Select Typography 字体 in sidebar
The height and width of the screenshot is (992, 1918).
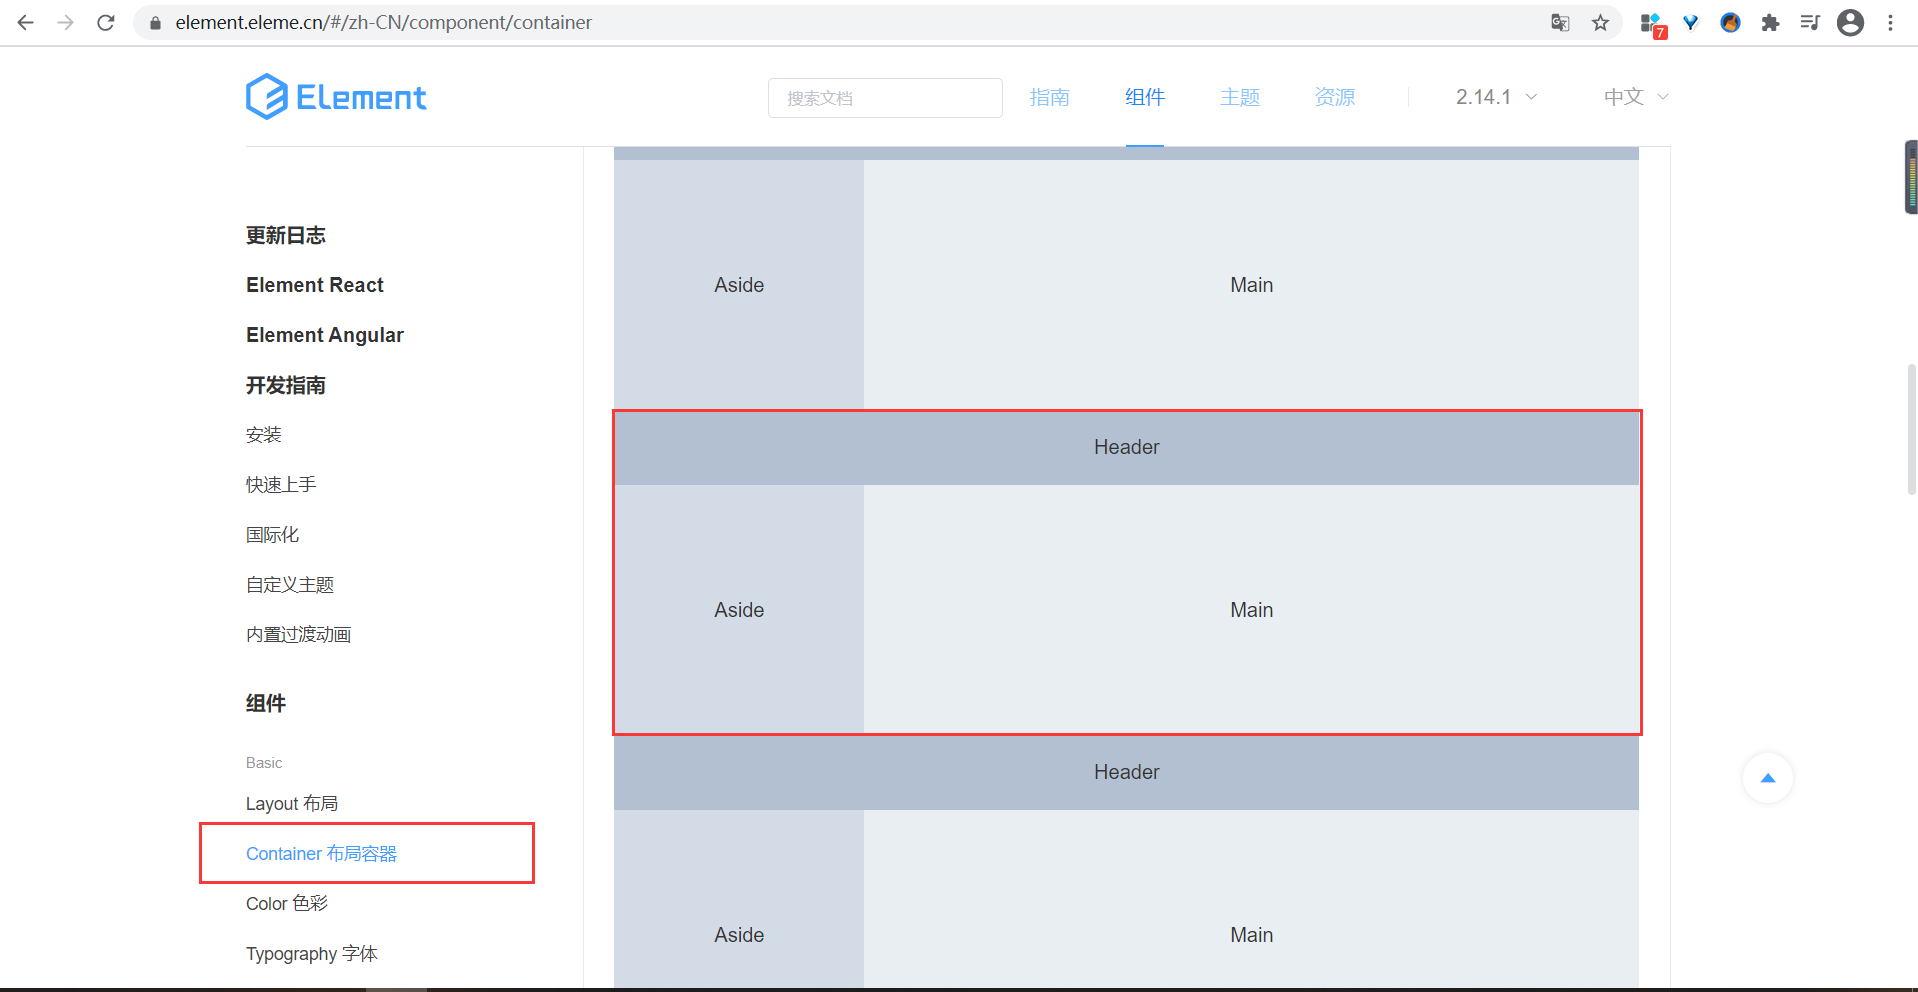312,954
